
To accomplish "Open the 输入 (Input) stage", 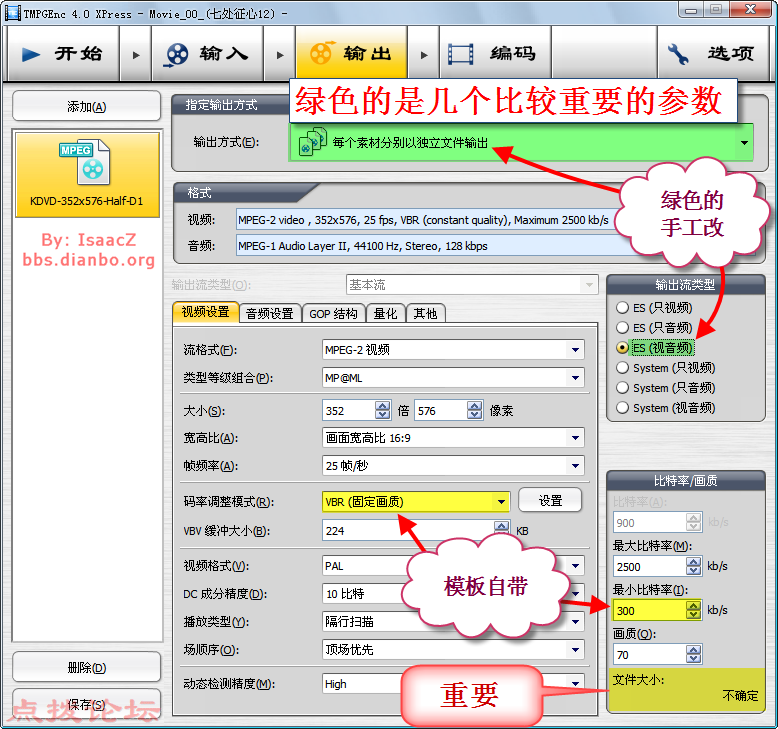I will pos(207,54).
